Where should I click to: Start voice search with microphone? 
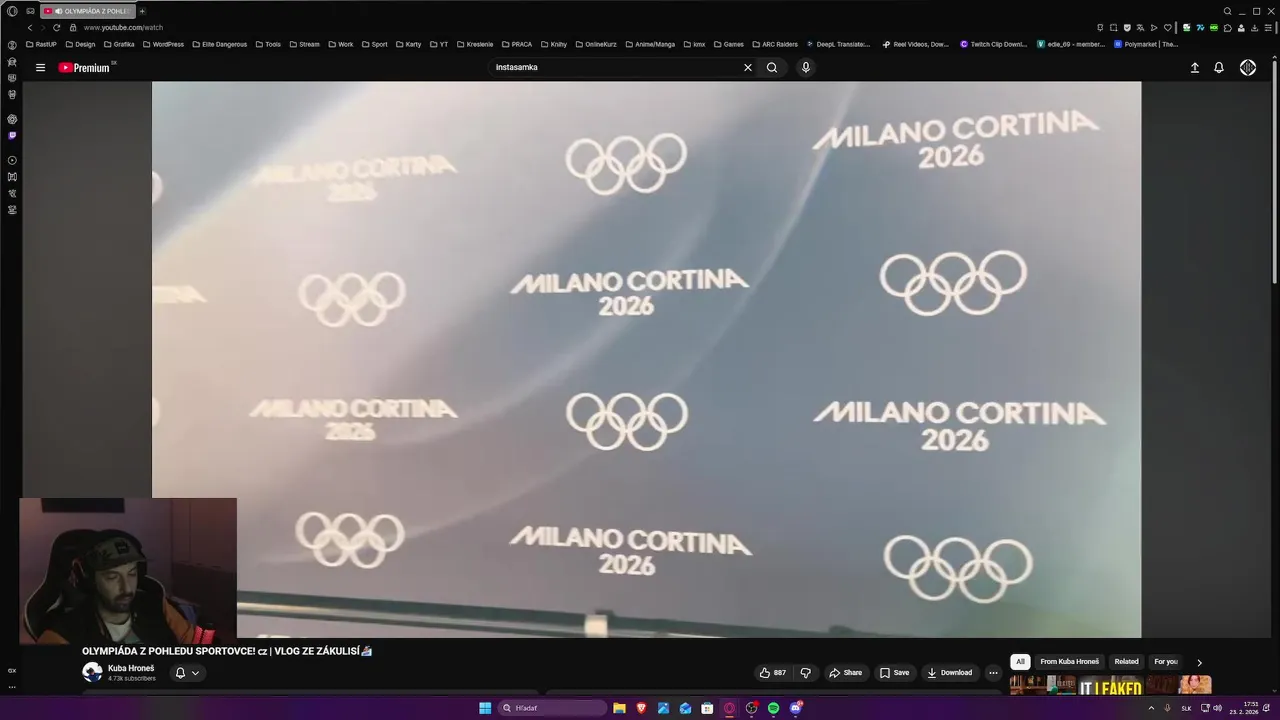pos(806,68)
